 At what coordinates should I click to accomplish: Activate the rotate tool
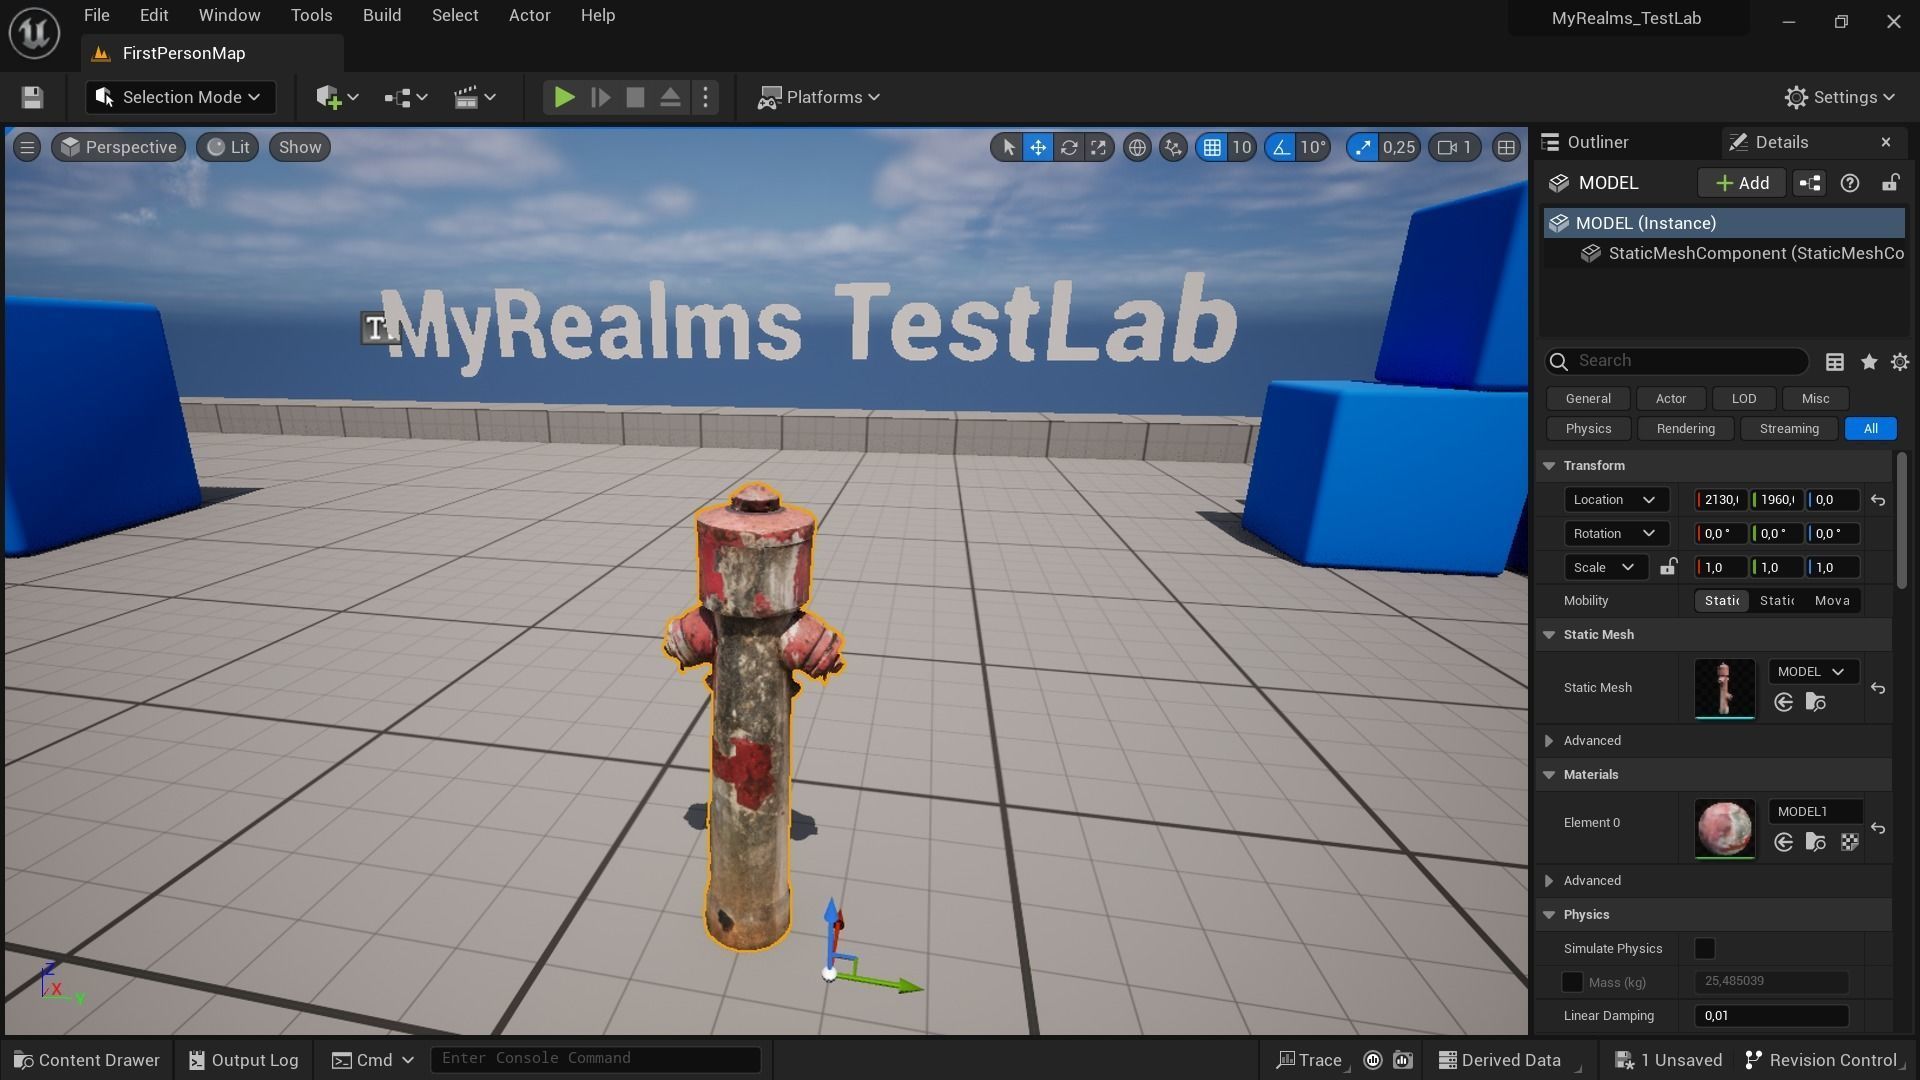(1068, 147)
